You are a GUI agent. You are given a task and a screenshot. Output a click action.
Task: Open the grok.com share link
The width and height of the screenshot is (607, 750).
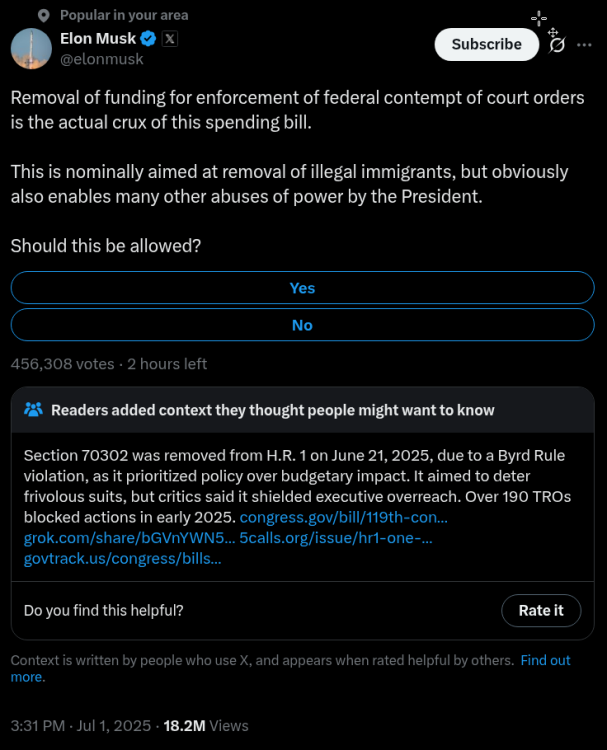[129, 538]
